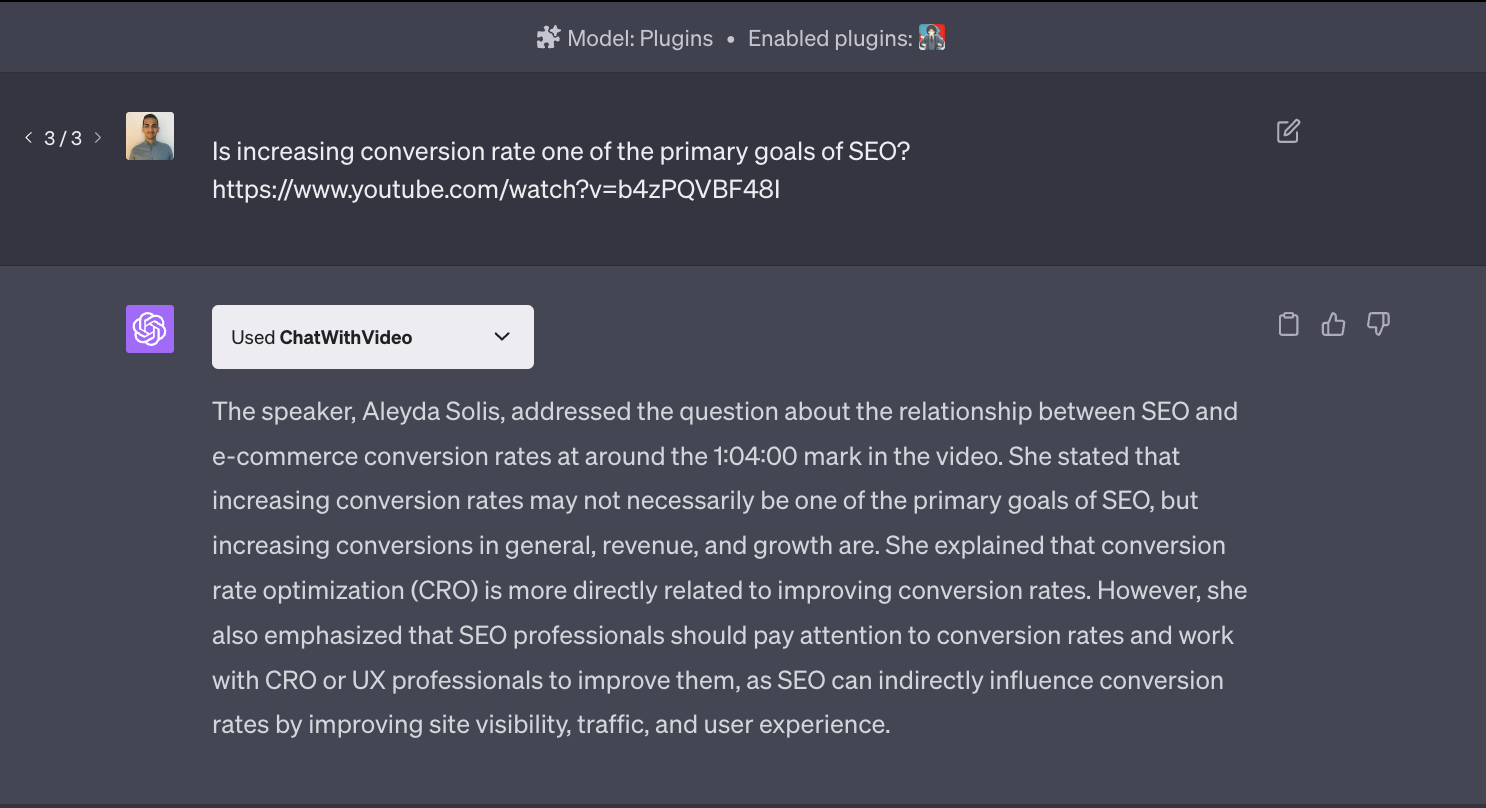
Task: Click the question about SEO conversion rate
Action: 561,152
